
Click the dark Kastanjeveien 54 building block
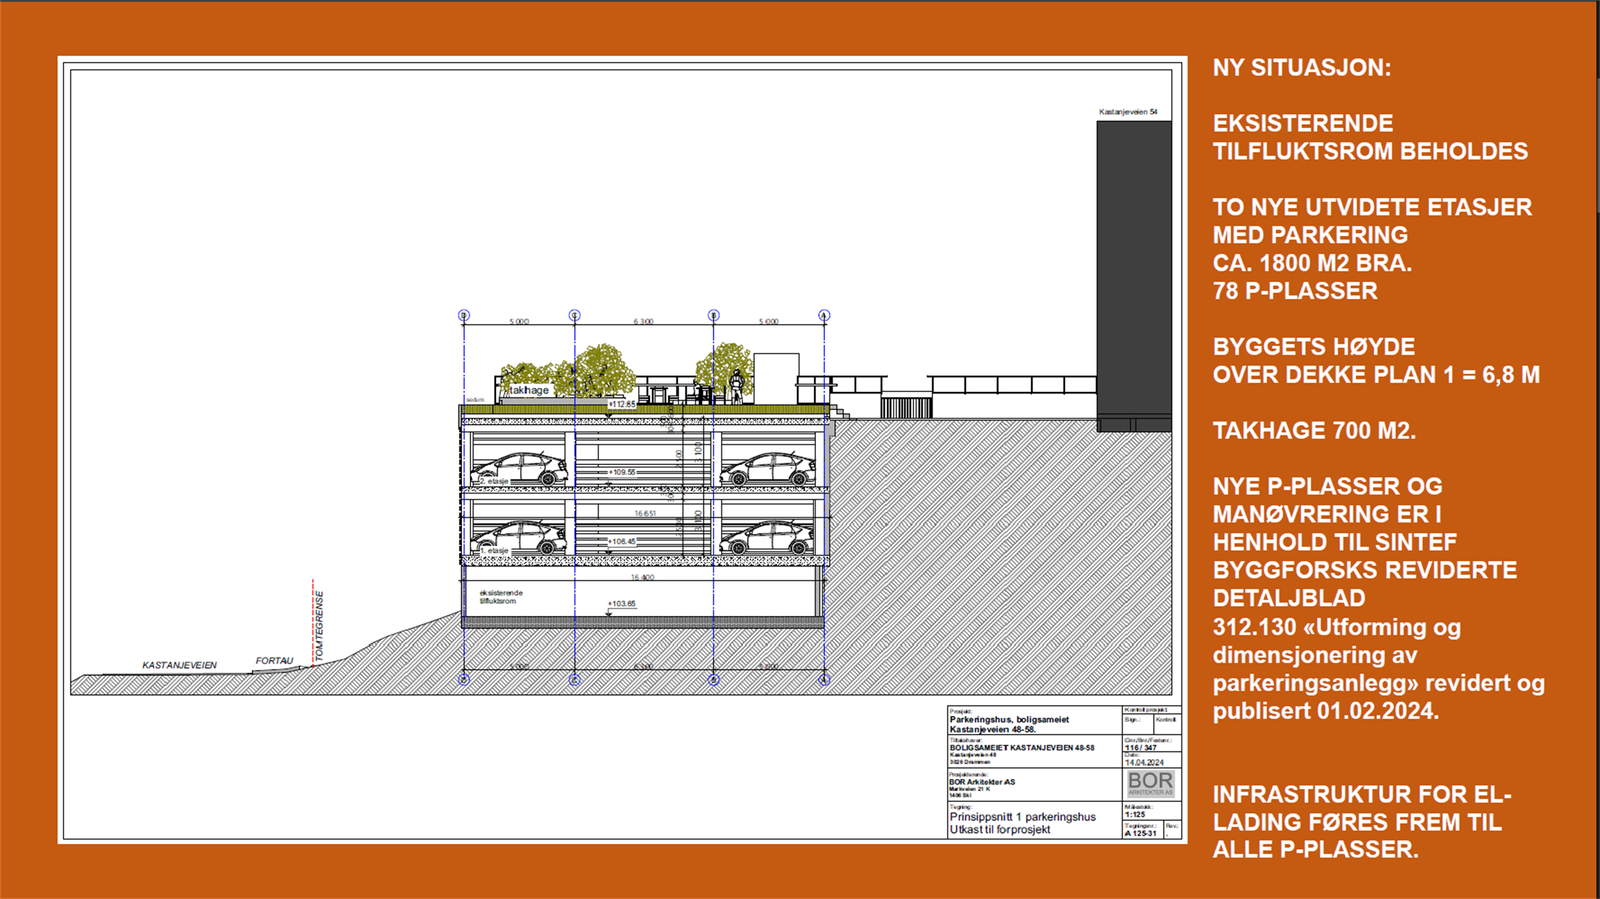[1134, 276]
